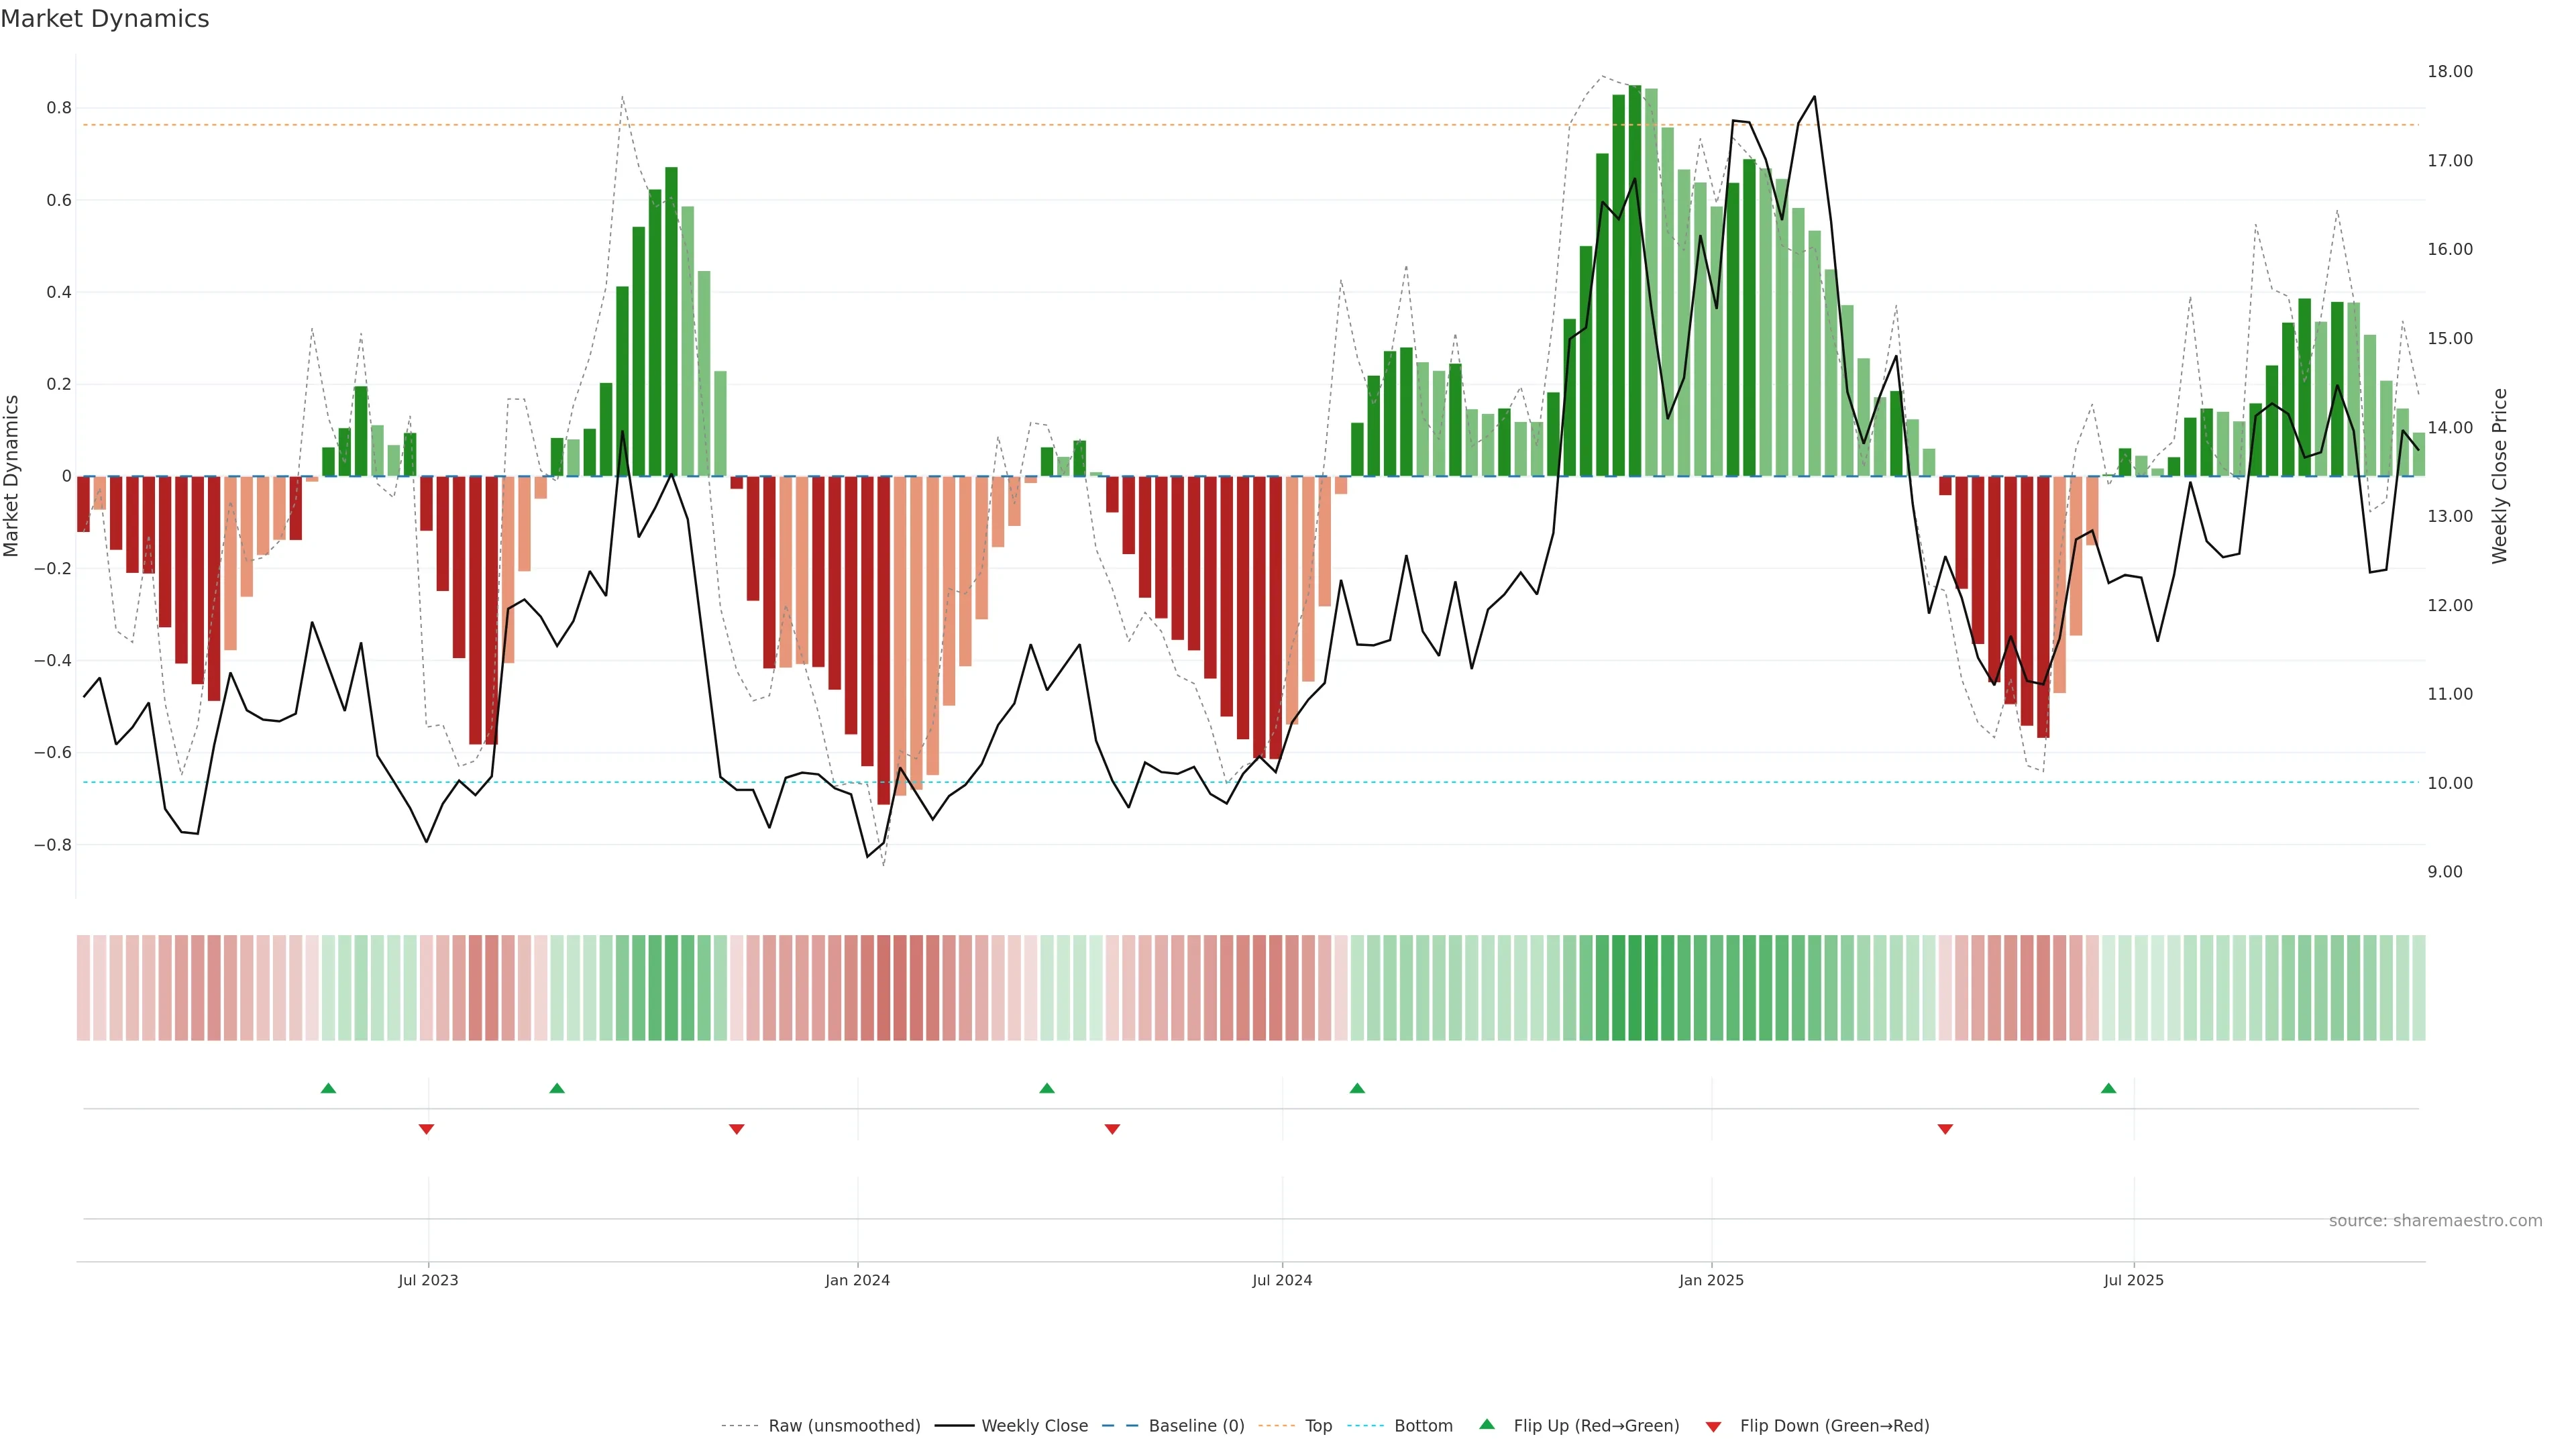Viewport: 2576px width, 1449px height.
Task: Toggle the Weekly Close legend entry
Action: click(x=1034, y=1426)
